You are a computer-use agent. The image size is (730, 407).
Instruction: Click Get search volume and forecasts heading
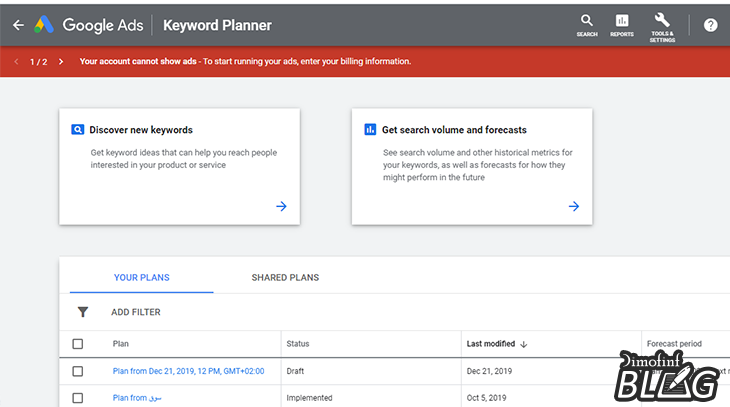(454, 130)
